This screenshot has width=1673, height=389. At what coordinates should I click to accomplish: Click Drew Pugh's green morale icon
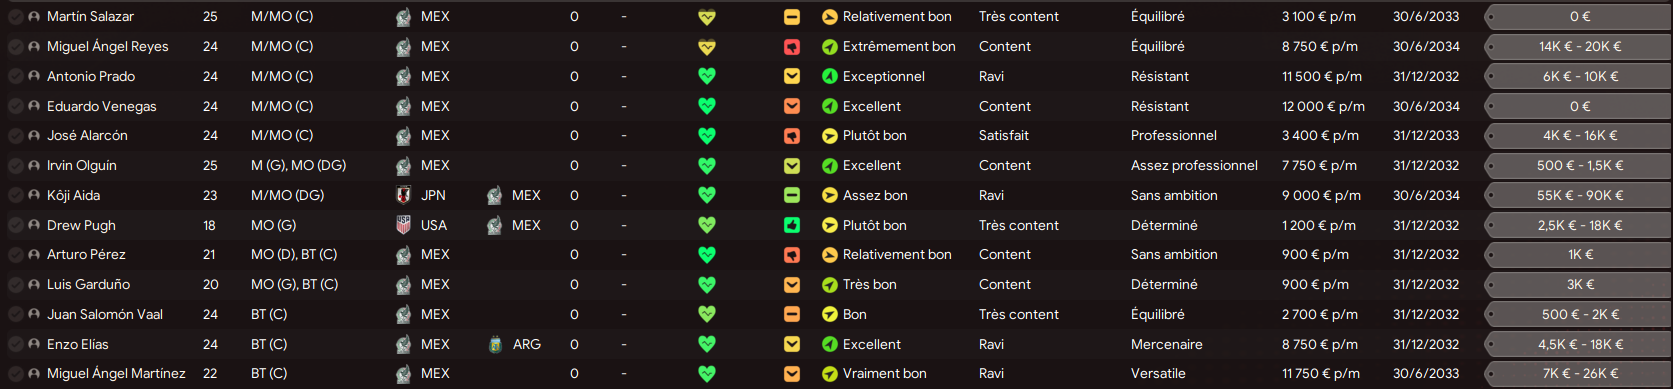point(792,225)
